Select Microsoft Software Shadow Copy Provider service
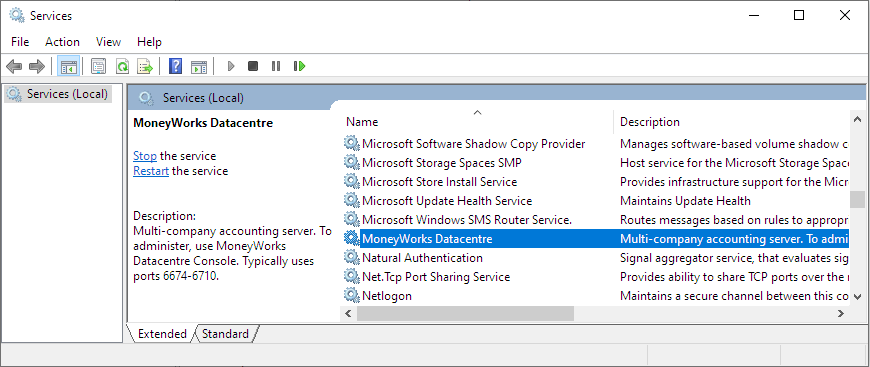Image resolution: width=870 pixels, height=367 pixels. tap(473, 144)
